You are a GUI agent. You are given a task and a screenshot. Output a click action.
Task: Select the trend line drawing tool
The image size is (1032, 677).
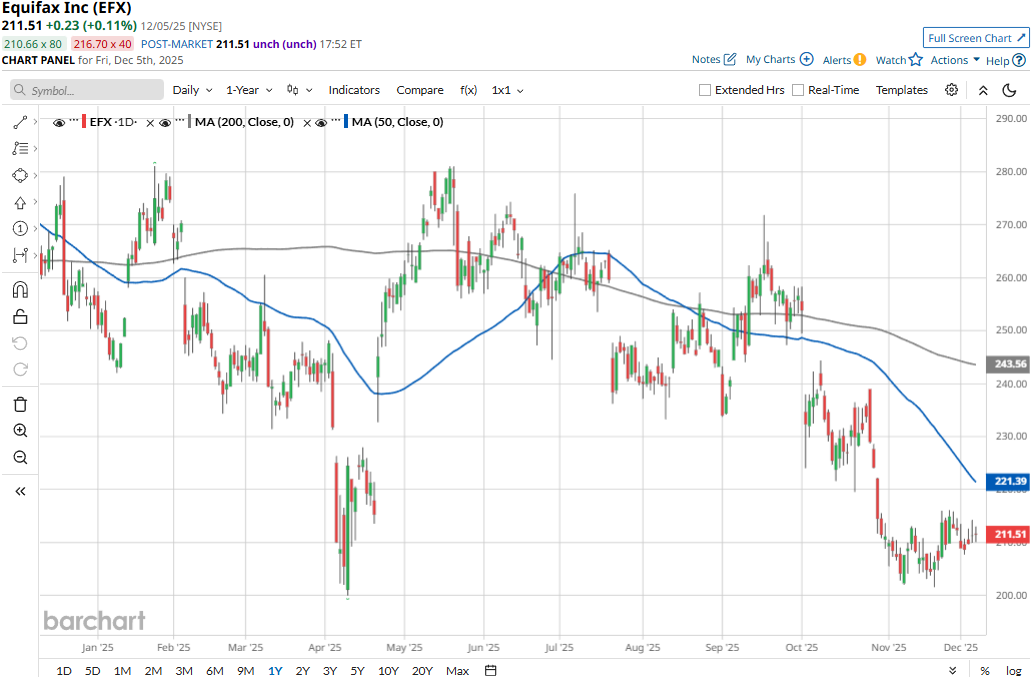pos(20,122)
